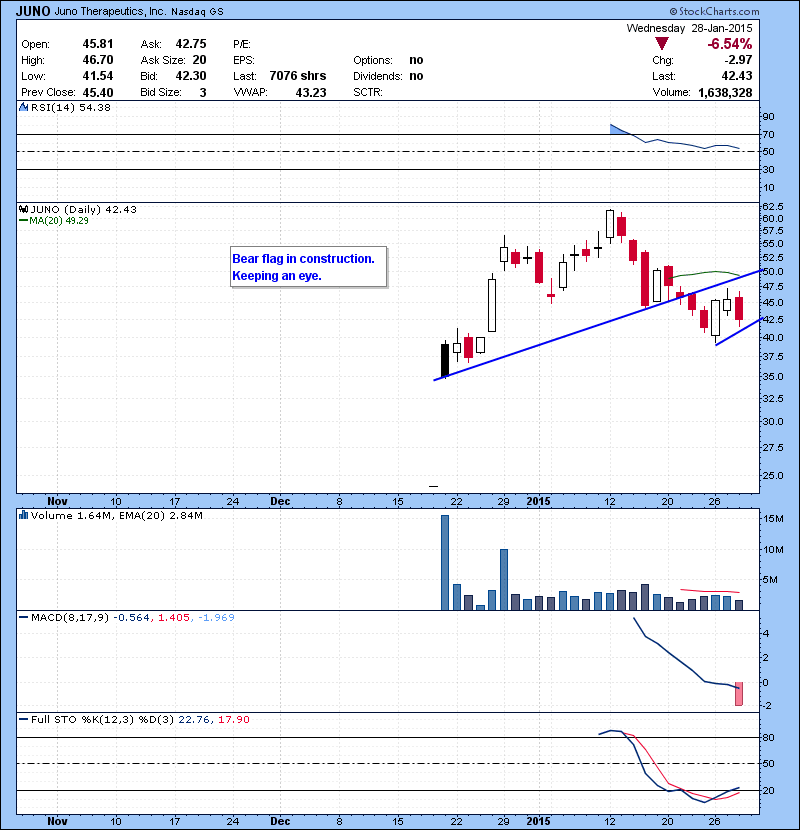Click the Ask price 42.75
The width and height of the screenshot is (800, 830).
pos(191,44)
